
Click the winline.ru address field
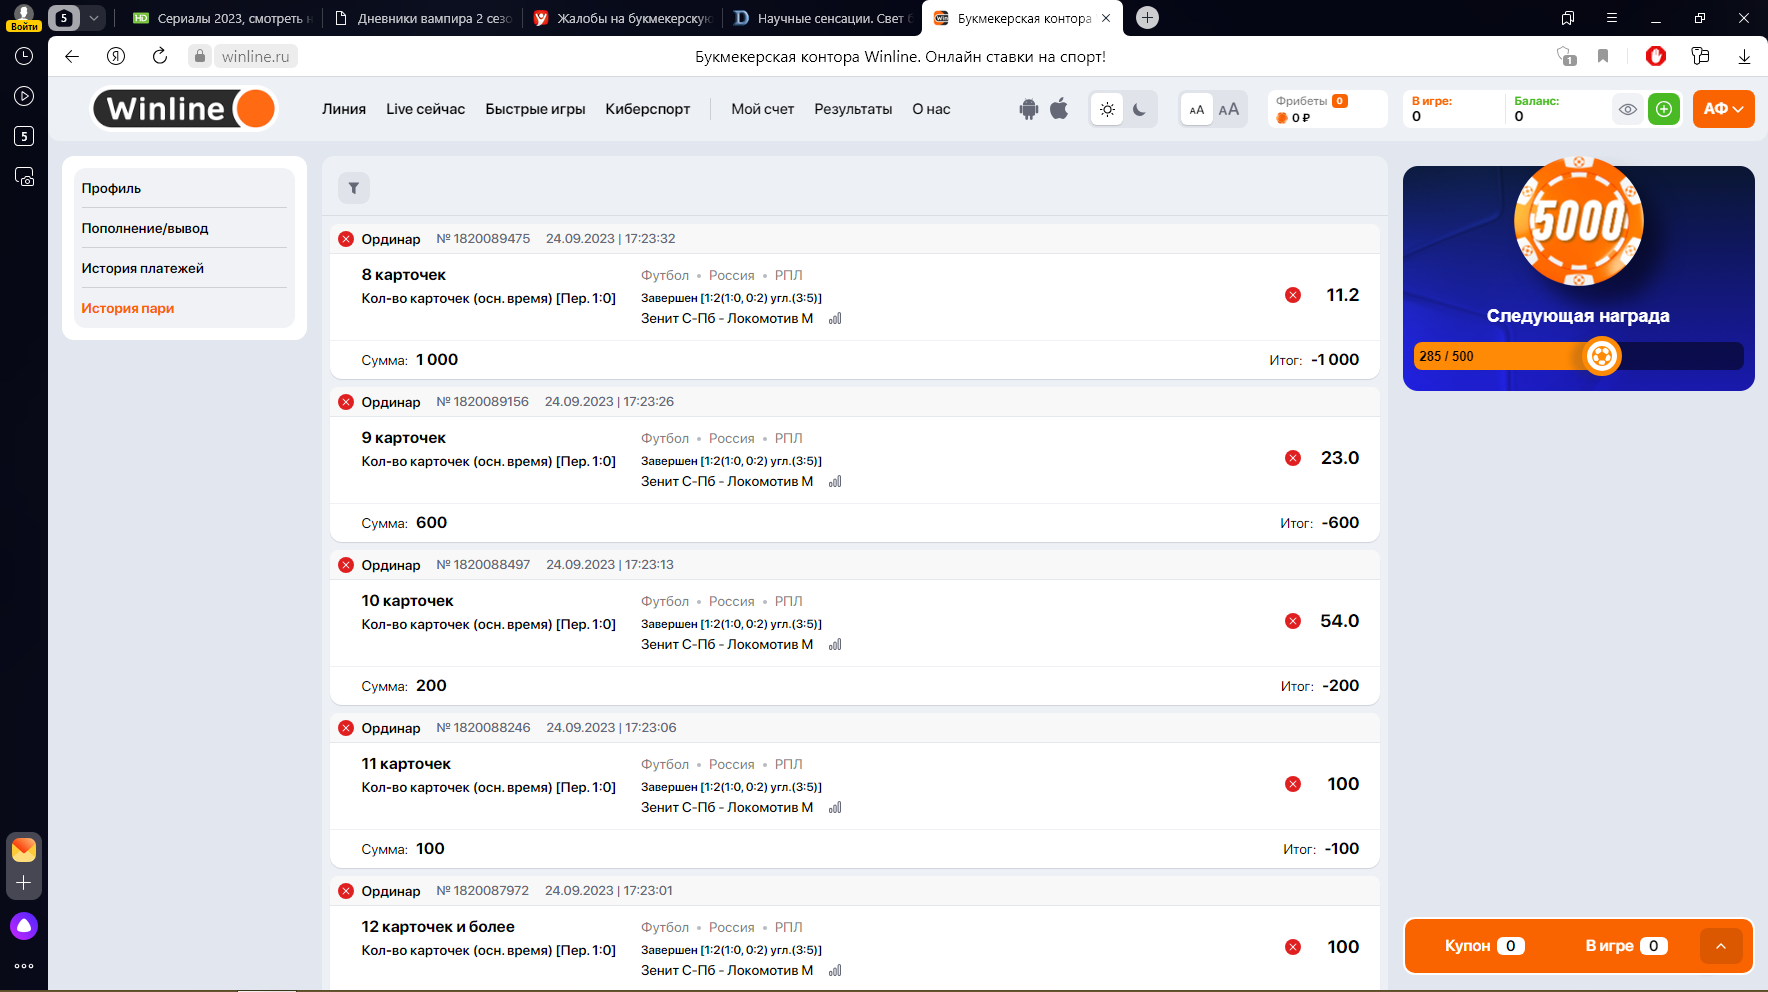tap(255, 56)
